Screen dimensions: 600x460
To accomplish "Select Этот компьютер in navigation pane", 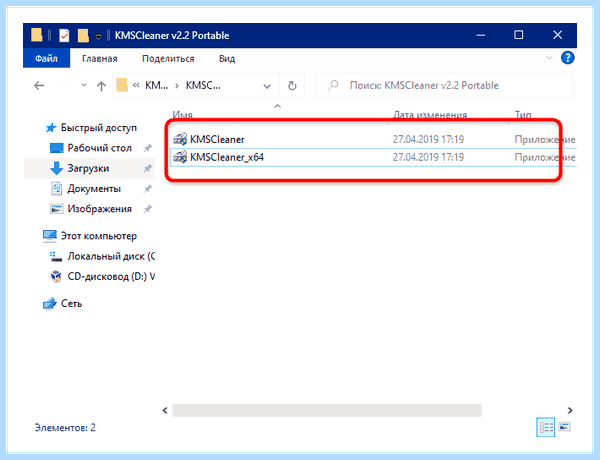I will click(90, 236).
